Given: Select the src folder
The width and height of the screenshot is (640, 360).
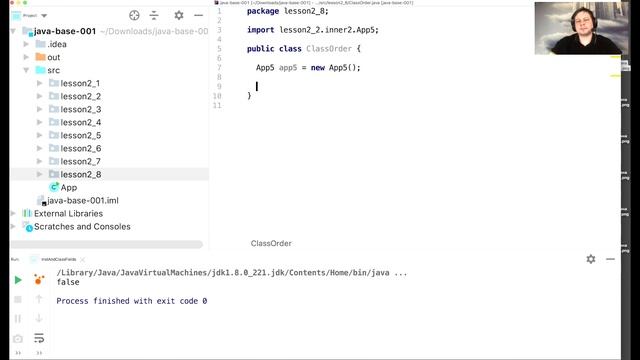Looking at the screenshot, I should click(x=53, y=70).
